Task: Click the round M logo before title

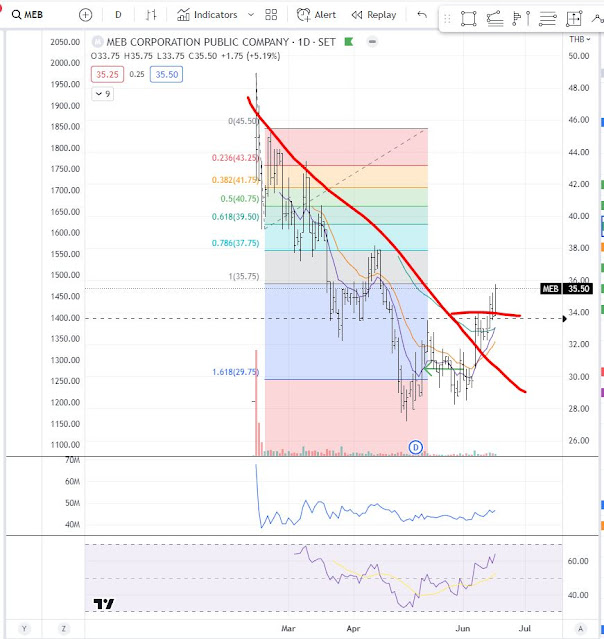Action: click(x=97, y=42)
